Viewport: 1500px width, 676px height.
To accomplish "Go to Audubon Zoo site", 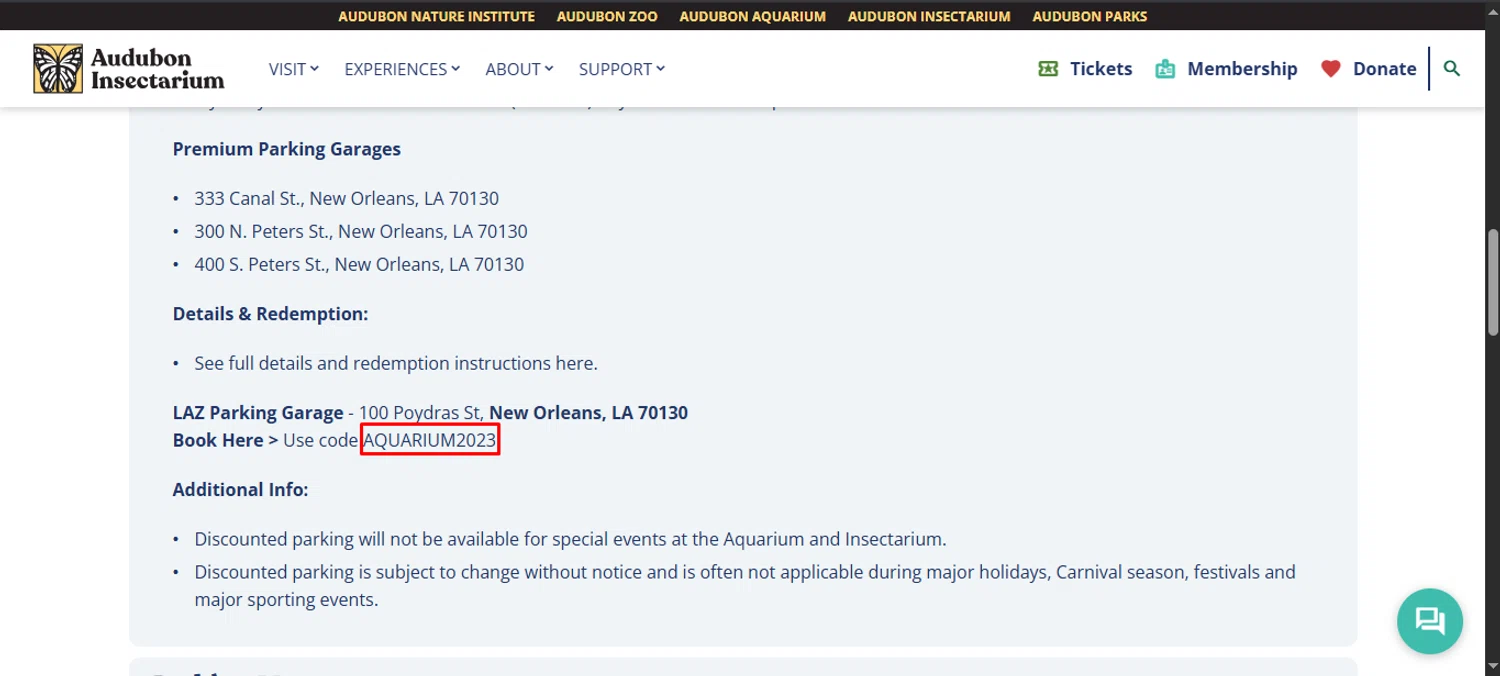I will [607, 16].
